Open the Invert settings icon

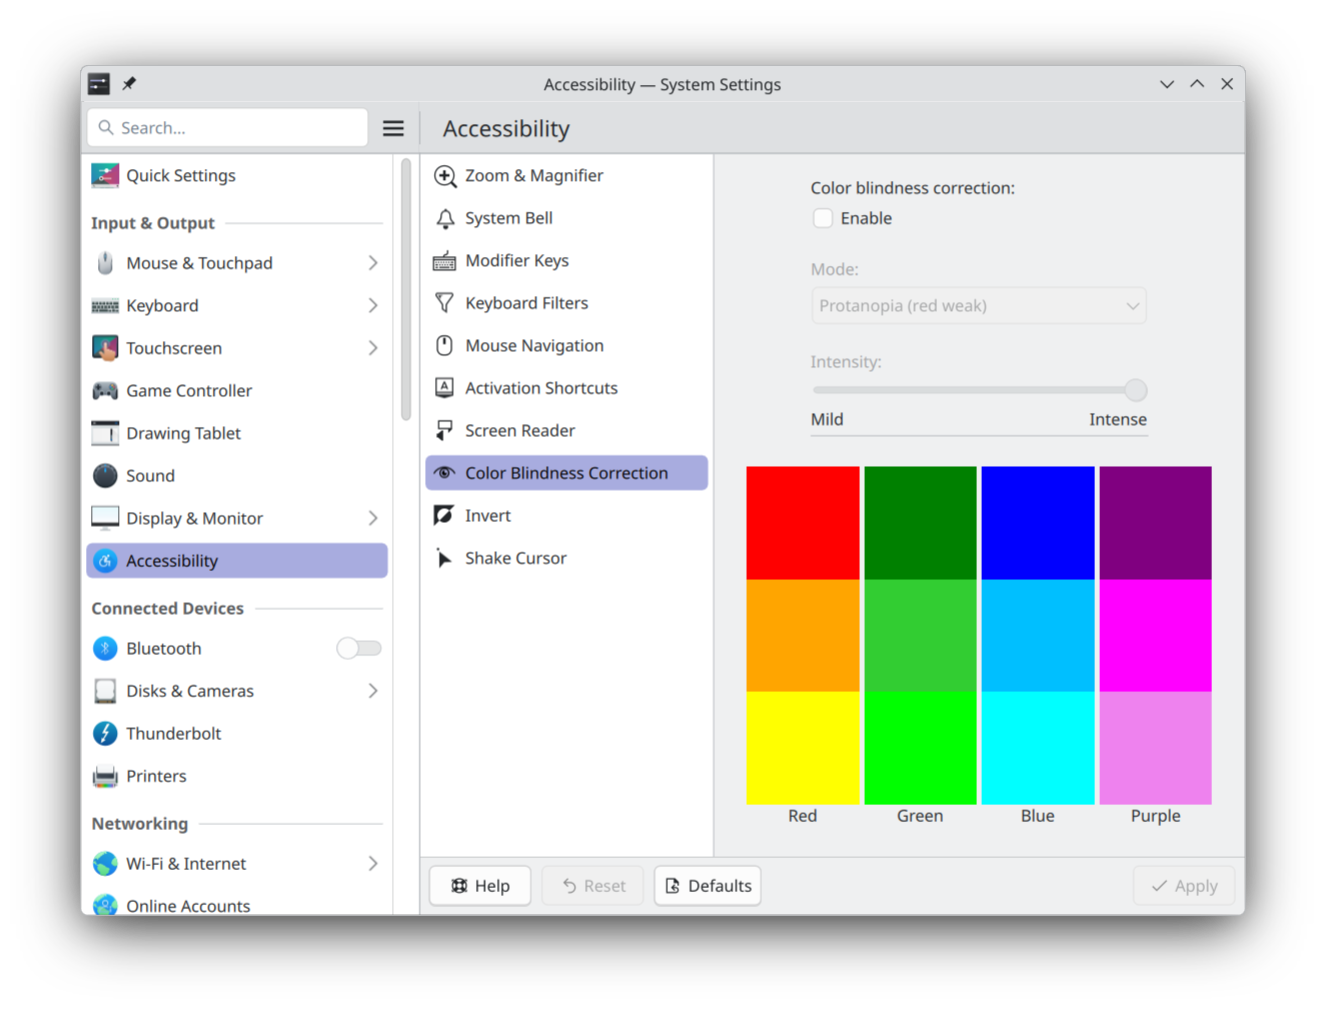pos(445,516)
